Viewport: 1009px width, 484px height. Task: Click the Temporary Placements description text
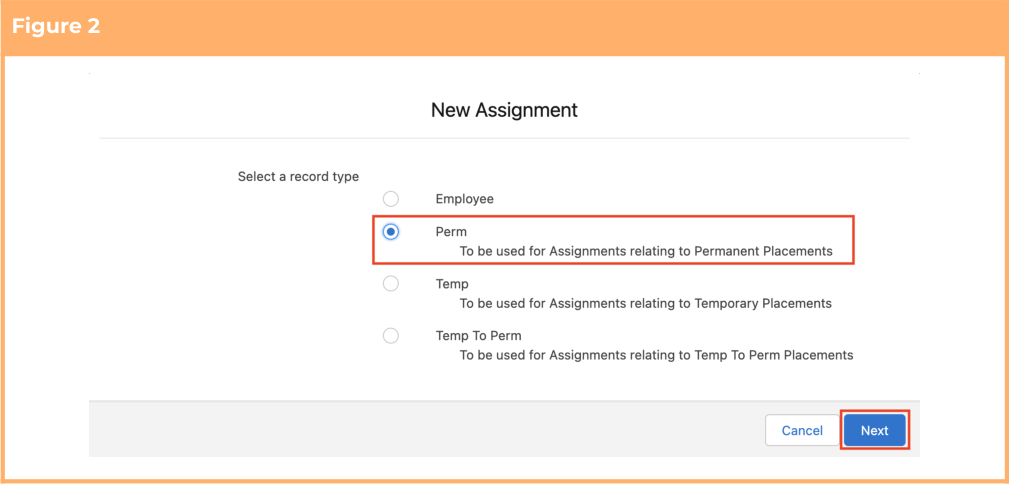coord(645,303)
